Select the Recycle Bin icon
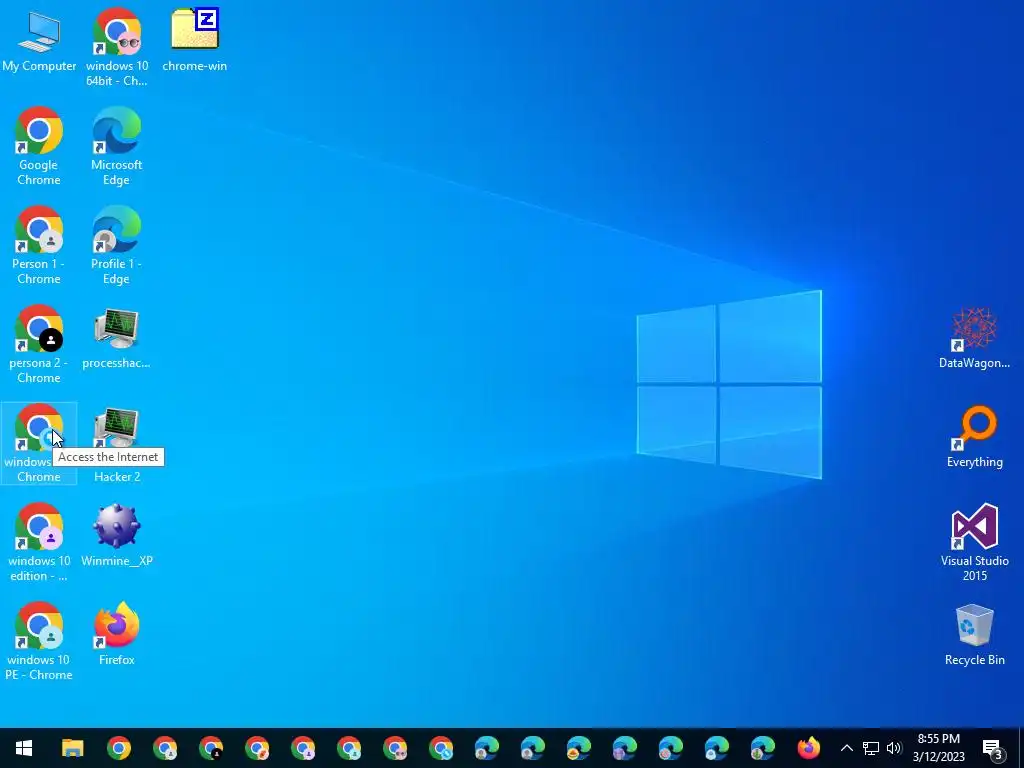The image size is (1024, 768). coord(974,635)
